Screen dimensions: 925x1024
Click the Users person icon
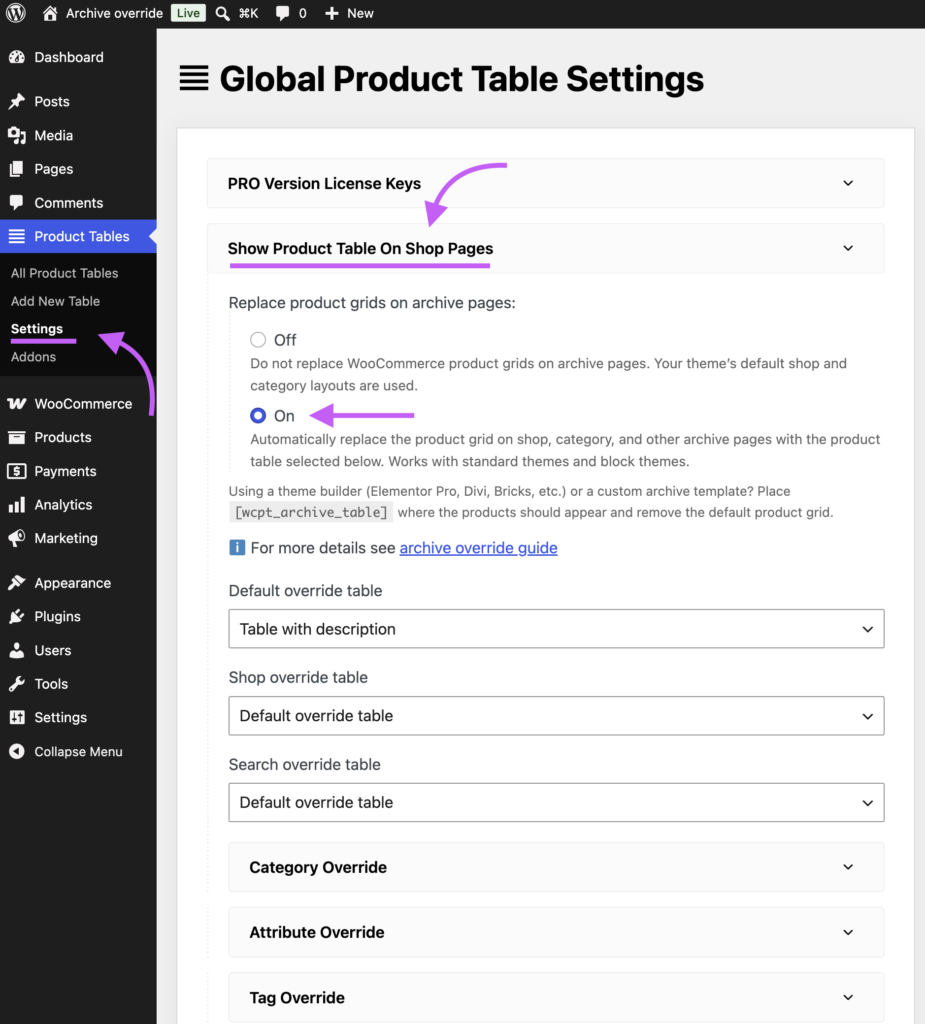17,650
